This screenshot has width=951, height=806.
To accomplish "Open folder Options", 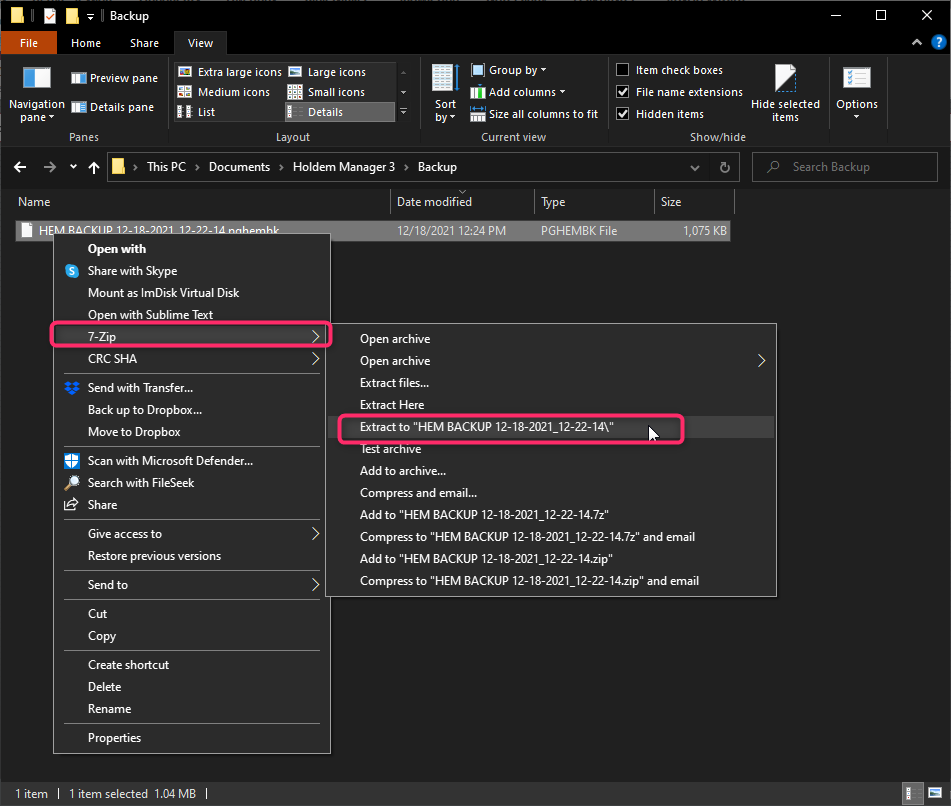I will pos(856,94).
